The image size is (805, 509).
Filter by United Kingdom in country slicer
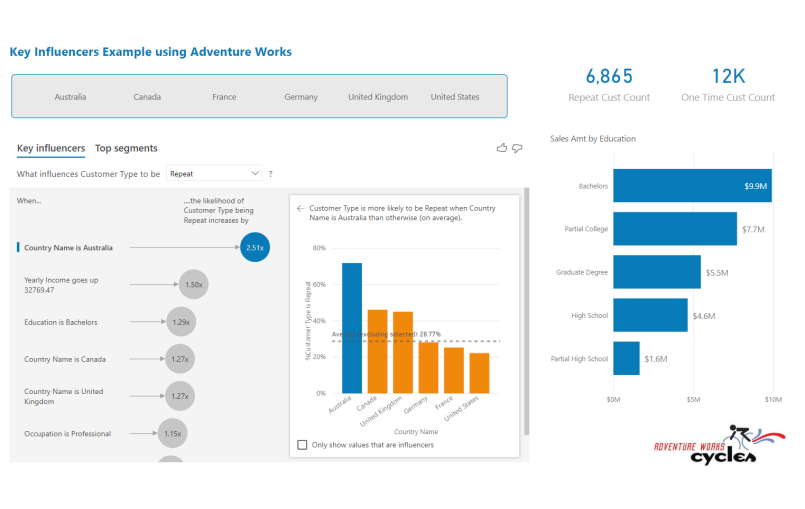[x=378, y=97]
